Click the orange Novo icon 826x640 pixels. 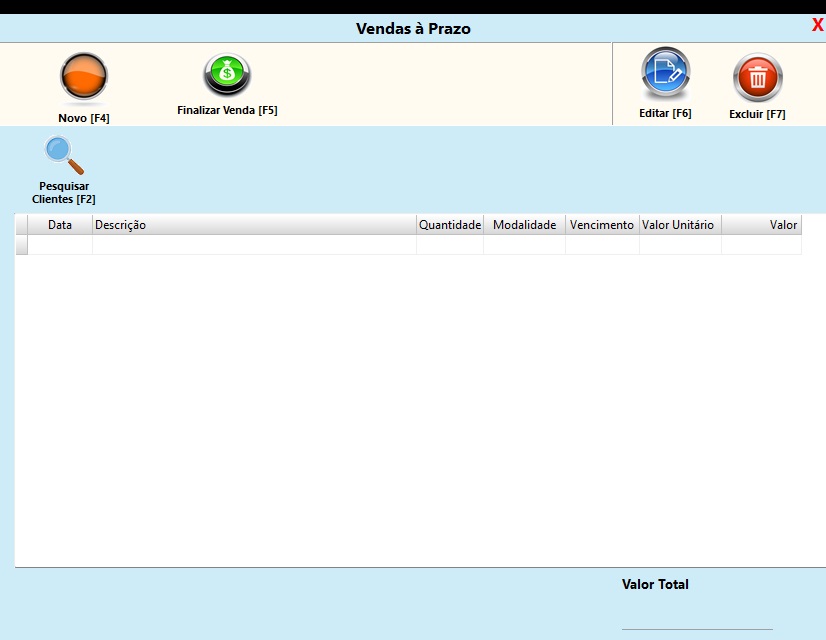coord(83,77)
